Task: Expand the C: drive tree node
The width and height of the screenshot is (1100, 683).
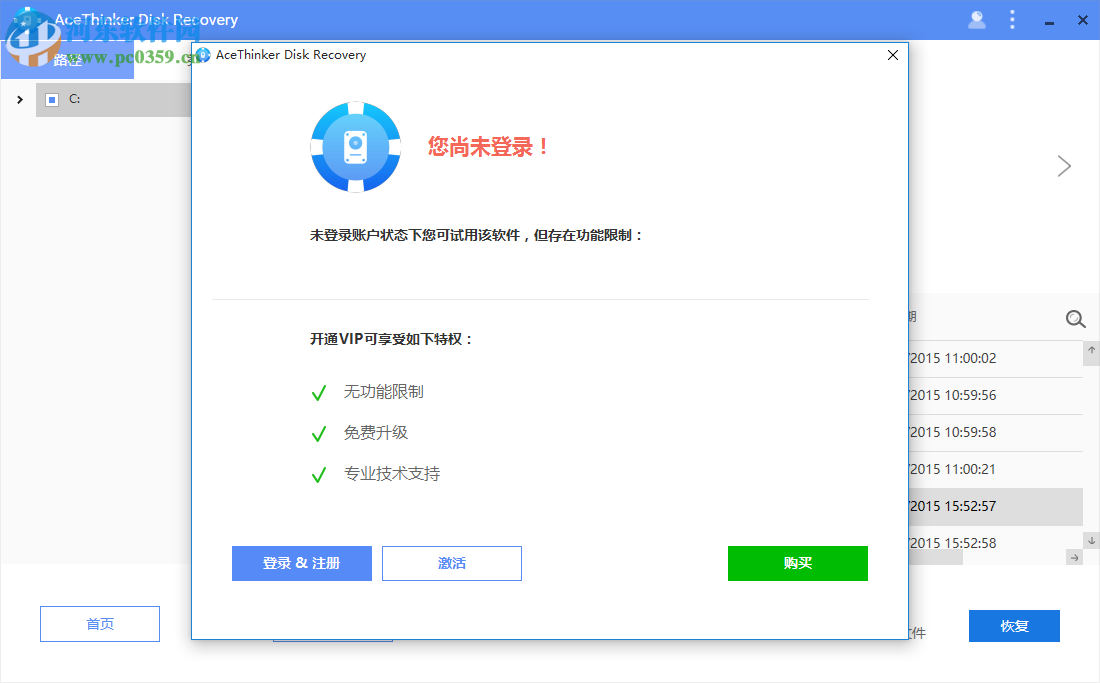Action: coord(19,99)
